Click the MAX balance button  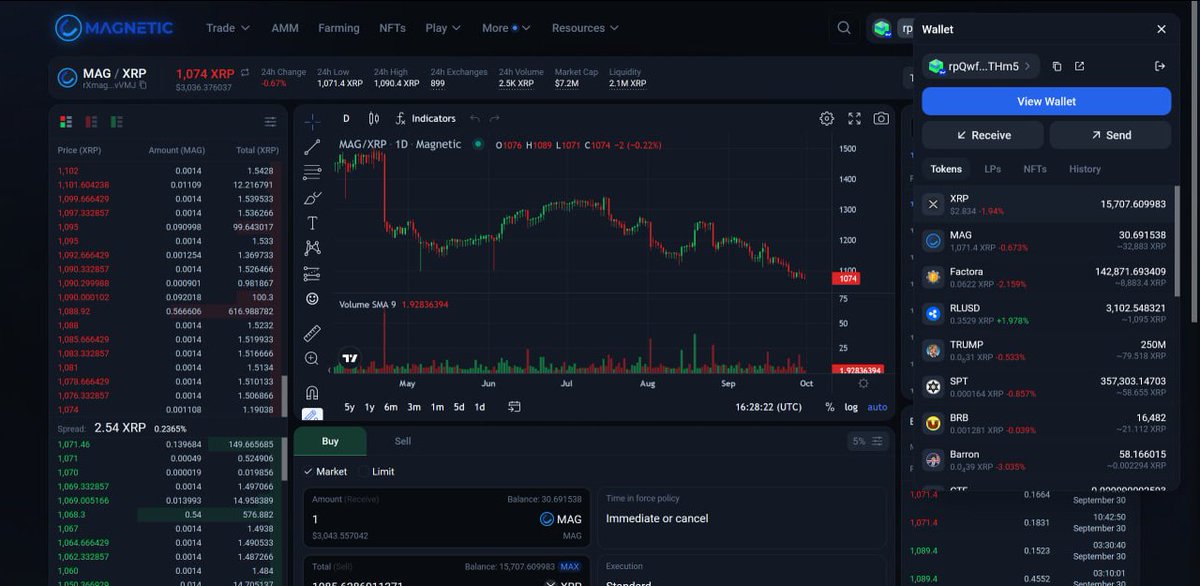click(569, 566)
